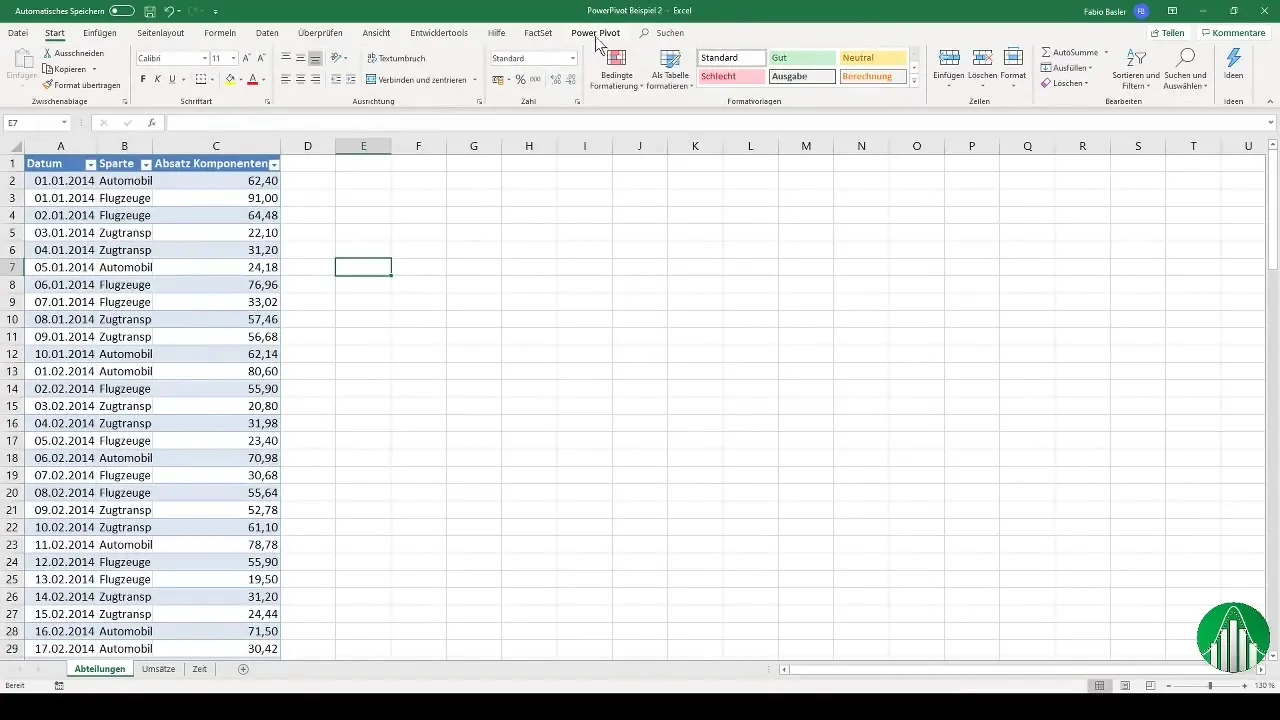The height and width of the screenshot is (720, 1280).
Task: Increase cell indent
Action: pos(350,79)
